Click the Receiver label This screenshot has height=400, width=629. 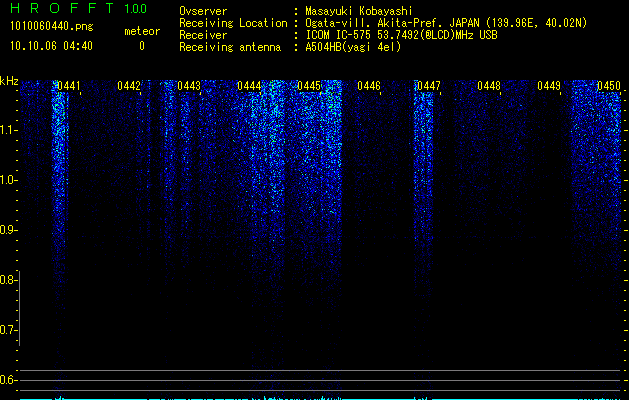click(203, 35)
